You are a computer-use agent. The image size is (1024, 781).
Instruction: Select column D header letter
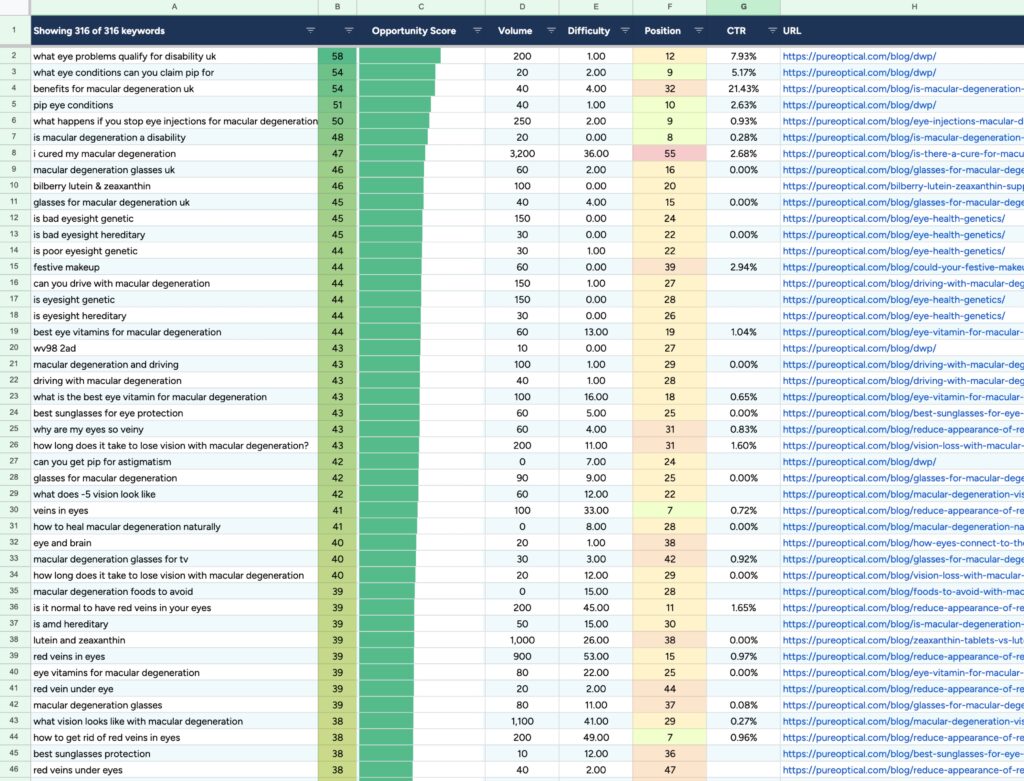point(522,7)
